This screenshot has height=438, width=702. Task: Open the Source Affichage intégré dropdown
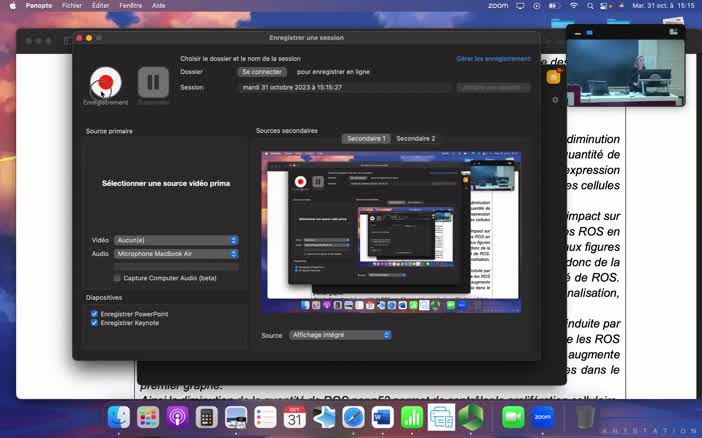coord(340,335)
